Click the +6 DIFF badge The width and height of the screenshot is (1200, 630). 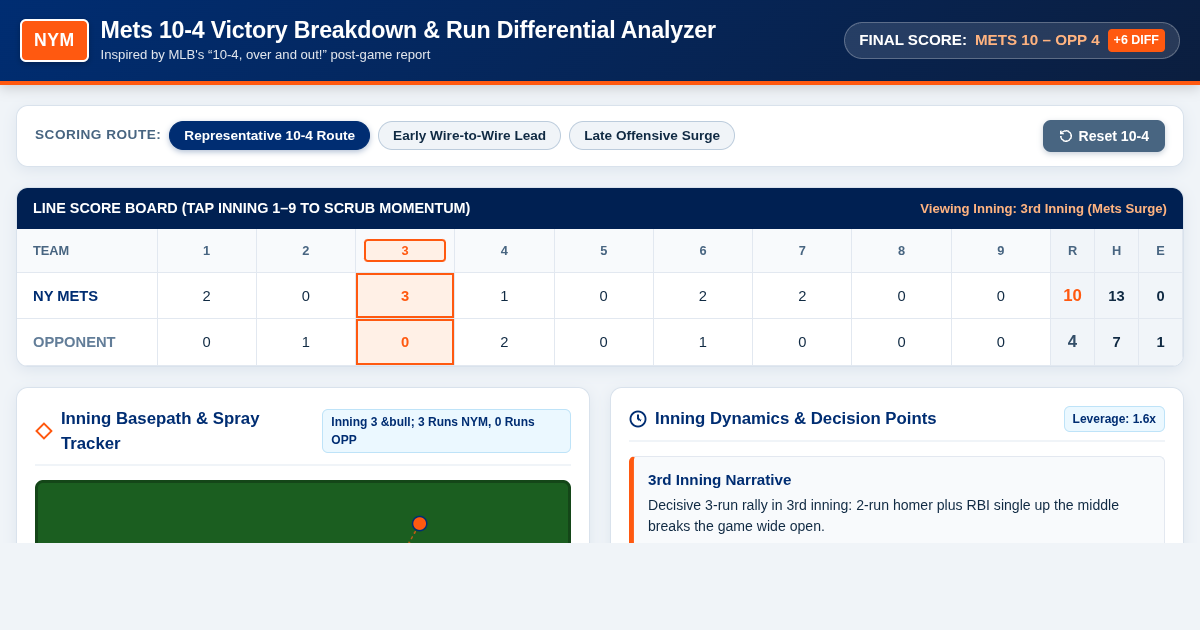click(1136, 40)
